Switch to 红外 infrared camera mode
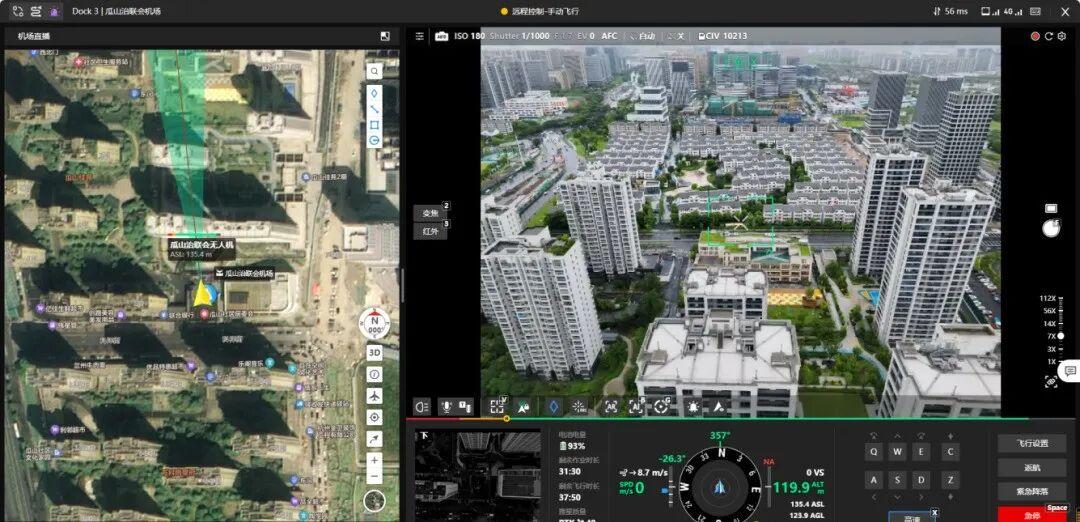The image size is (1080, 522). (431, 231)
